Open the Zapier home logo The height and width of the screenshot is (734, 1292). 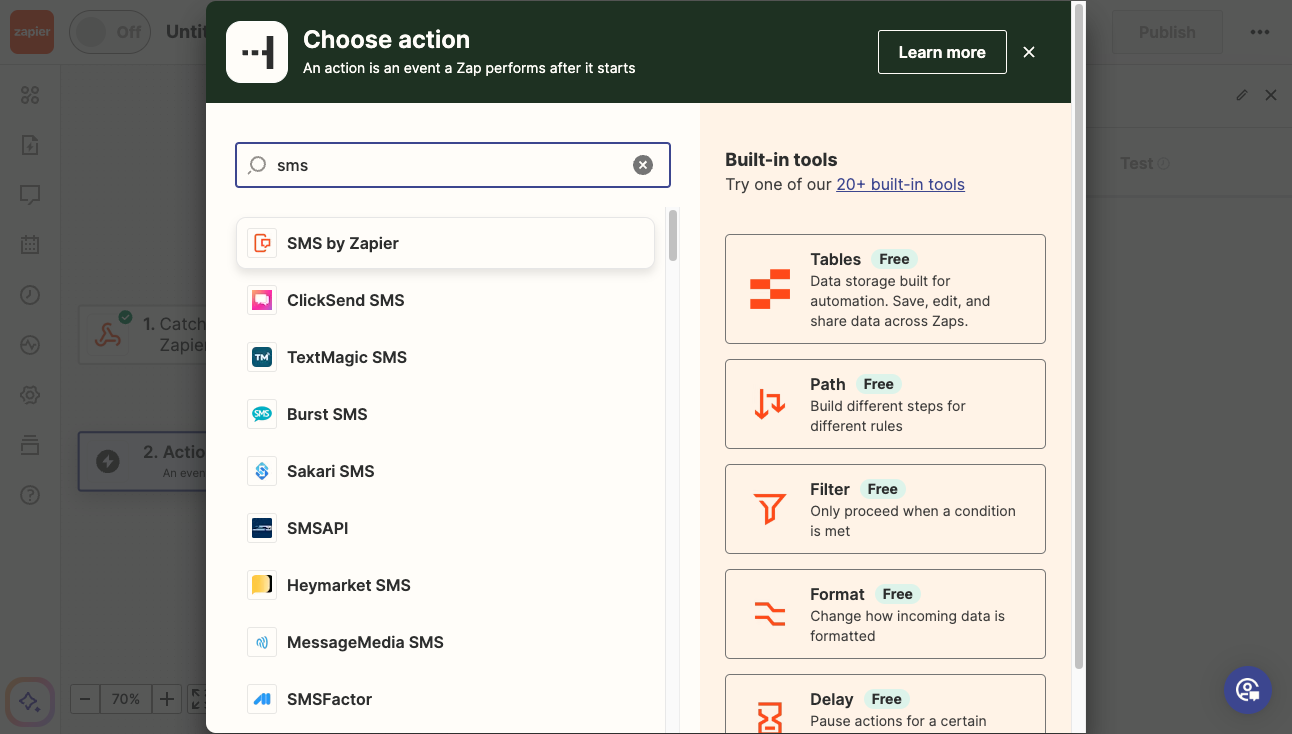31,32
